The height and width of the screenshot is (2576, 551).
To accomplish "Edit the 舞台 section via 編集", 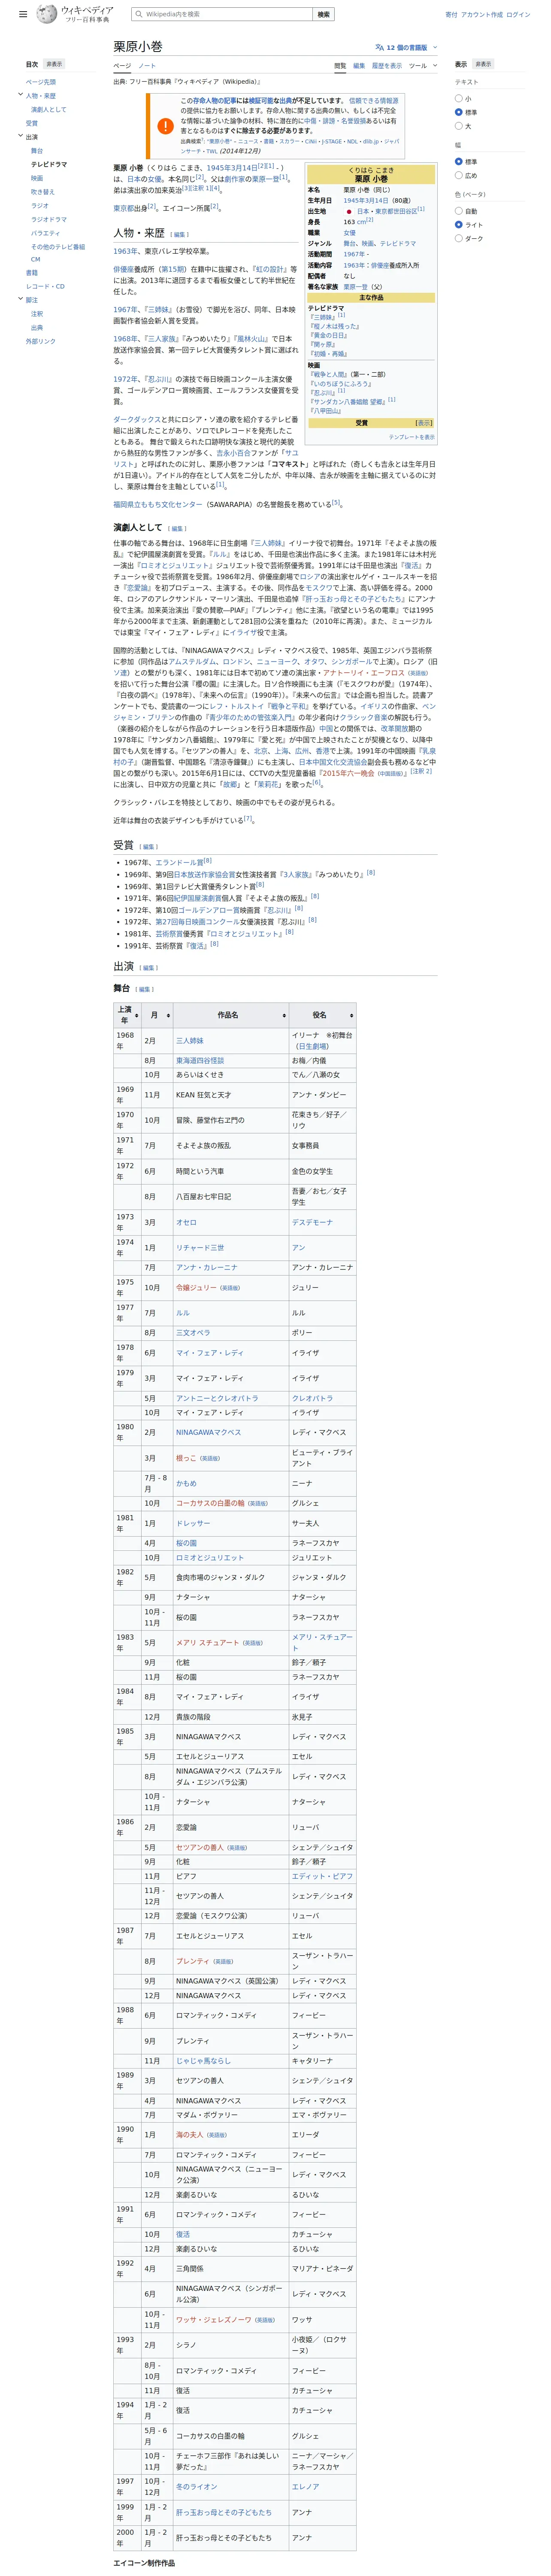I will coord(145,989).
